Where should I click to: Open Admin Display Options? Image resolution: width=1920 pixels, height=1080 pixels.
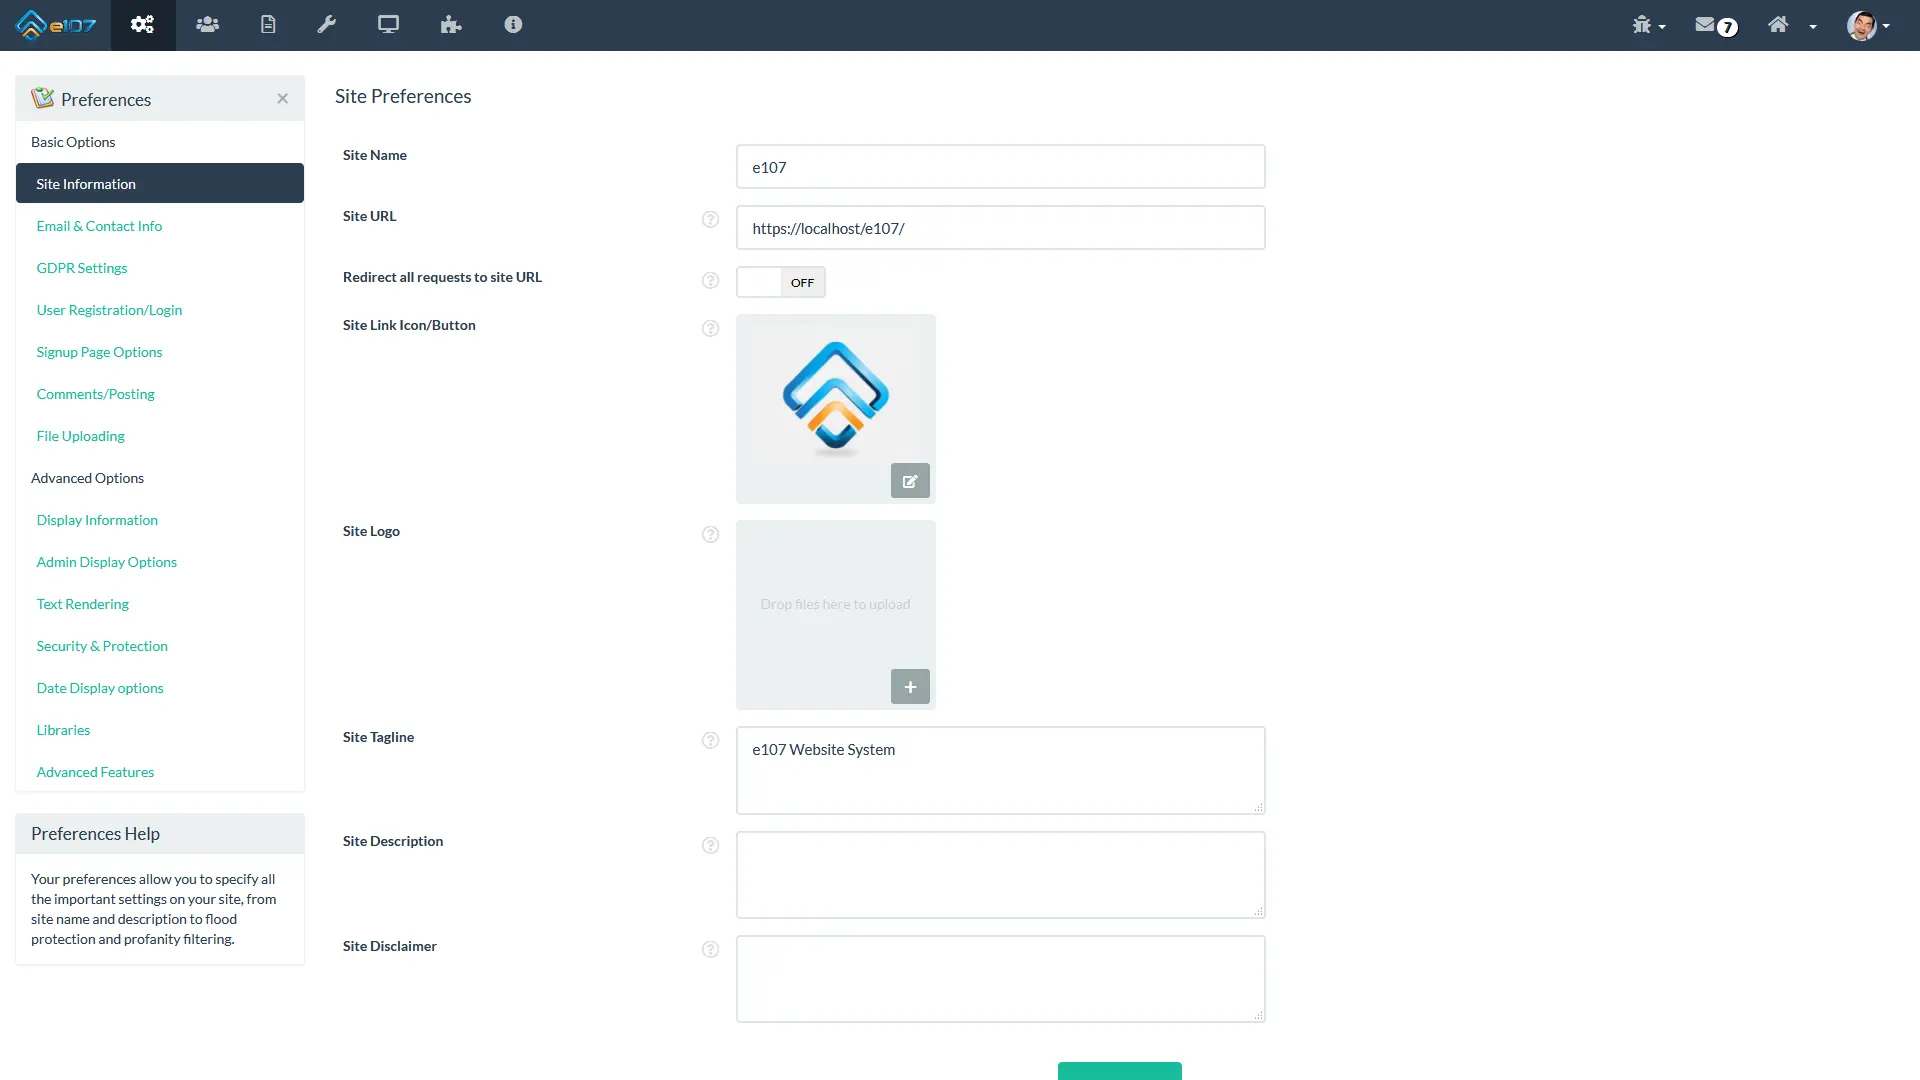107,562
